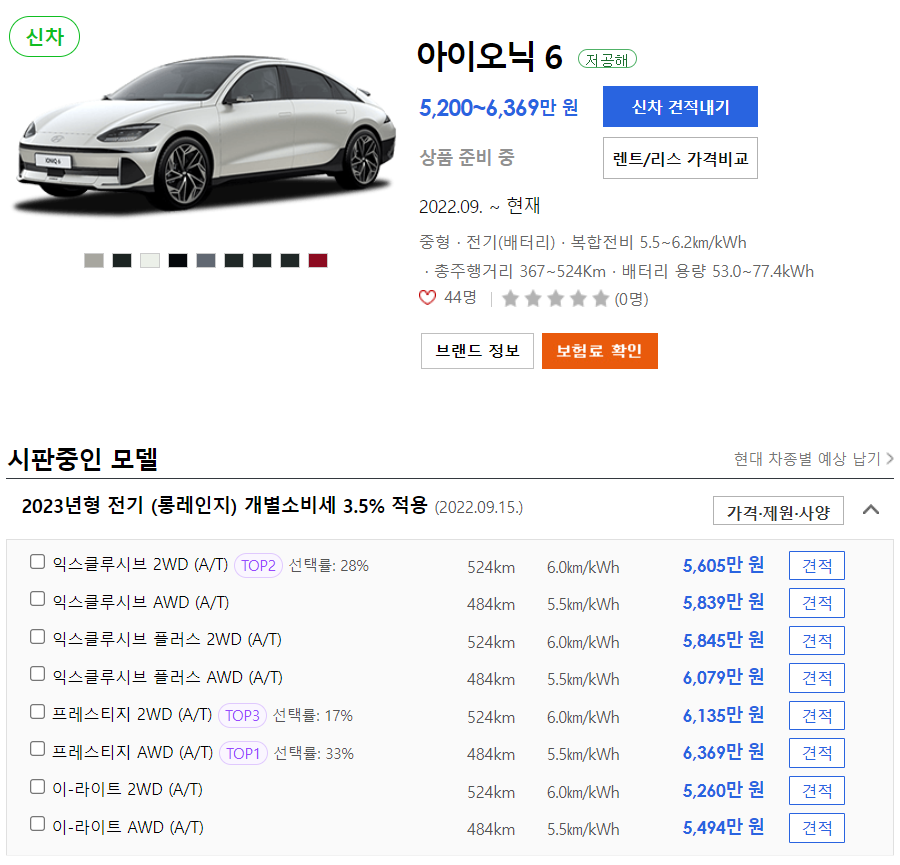Image resolution: width=900 pixels, height=865 pixels.
Task: Select the black swatch after the white one
Action: 178,261
